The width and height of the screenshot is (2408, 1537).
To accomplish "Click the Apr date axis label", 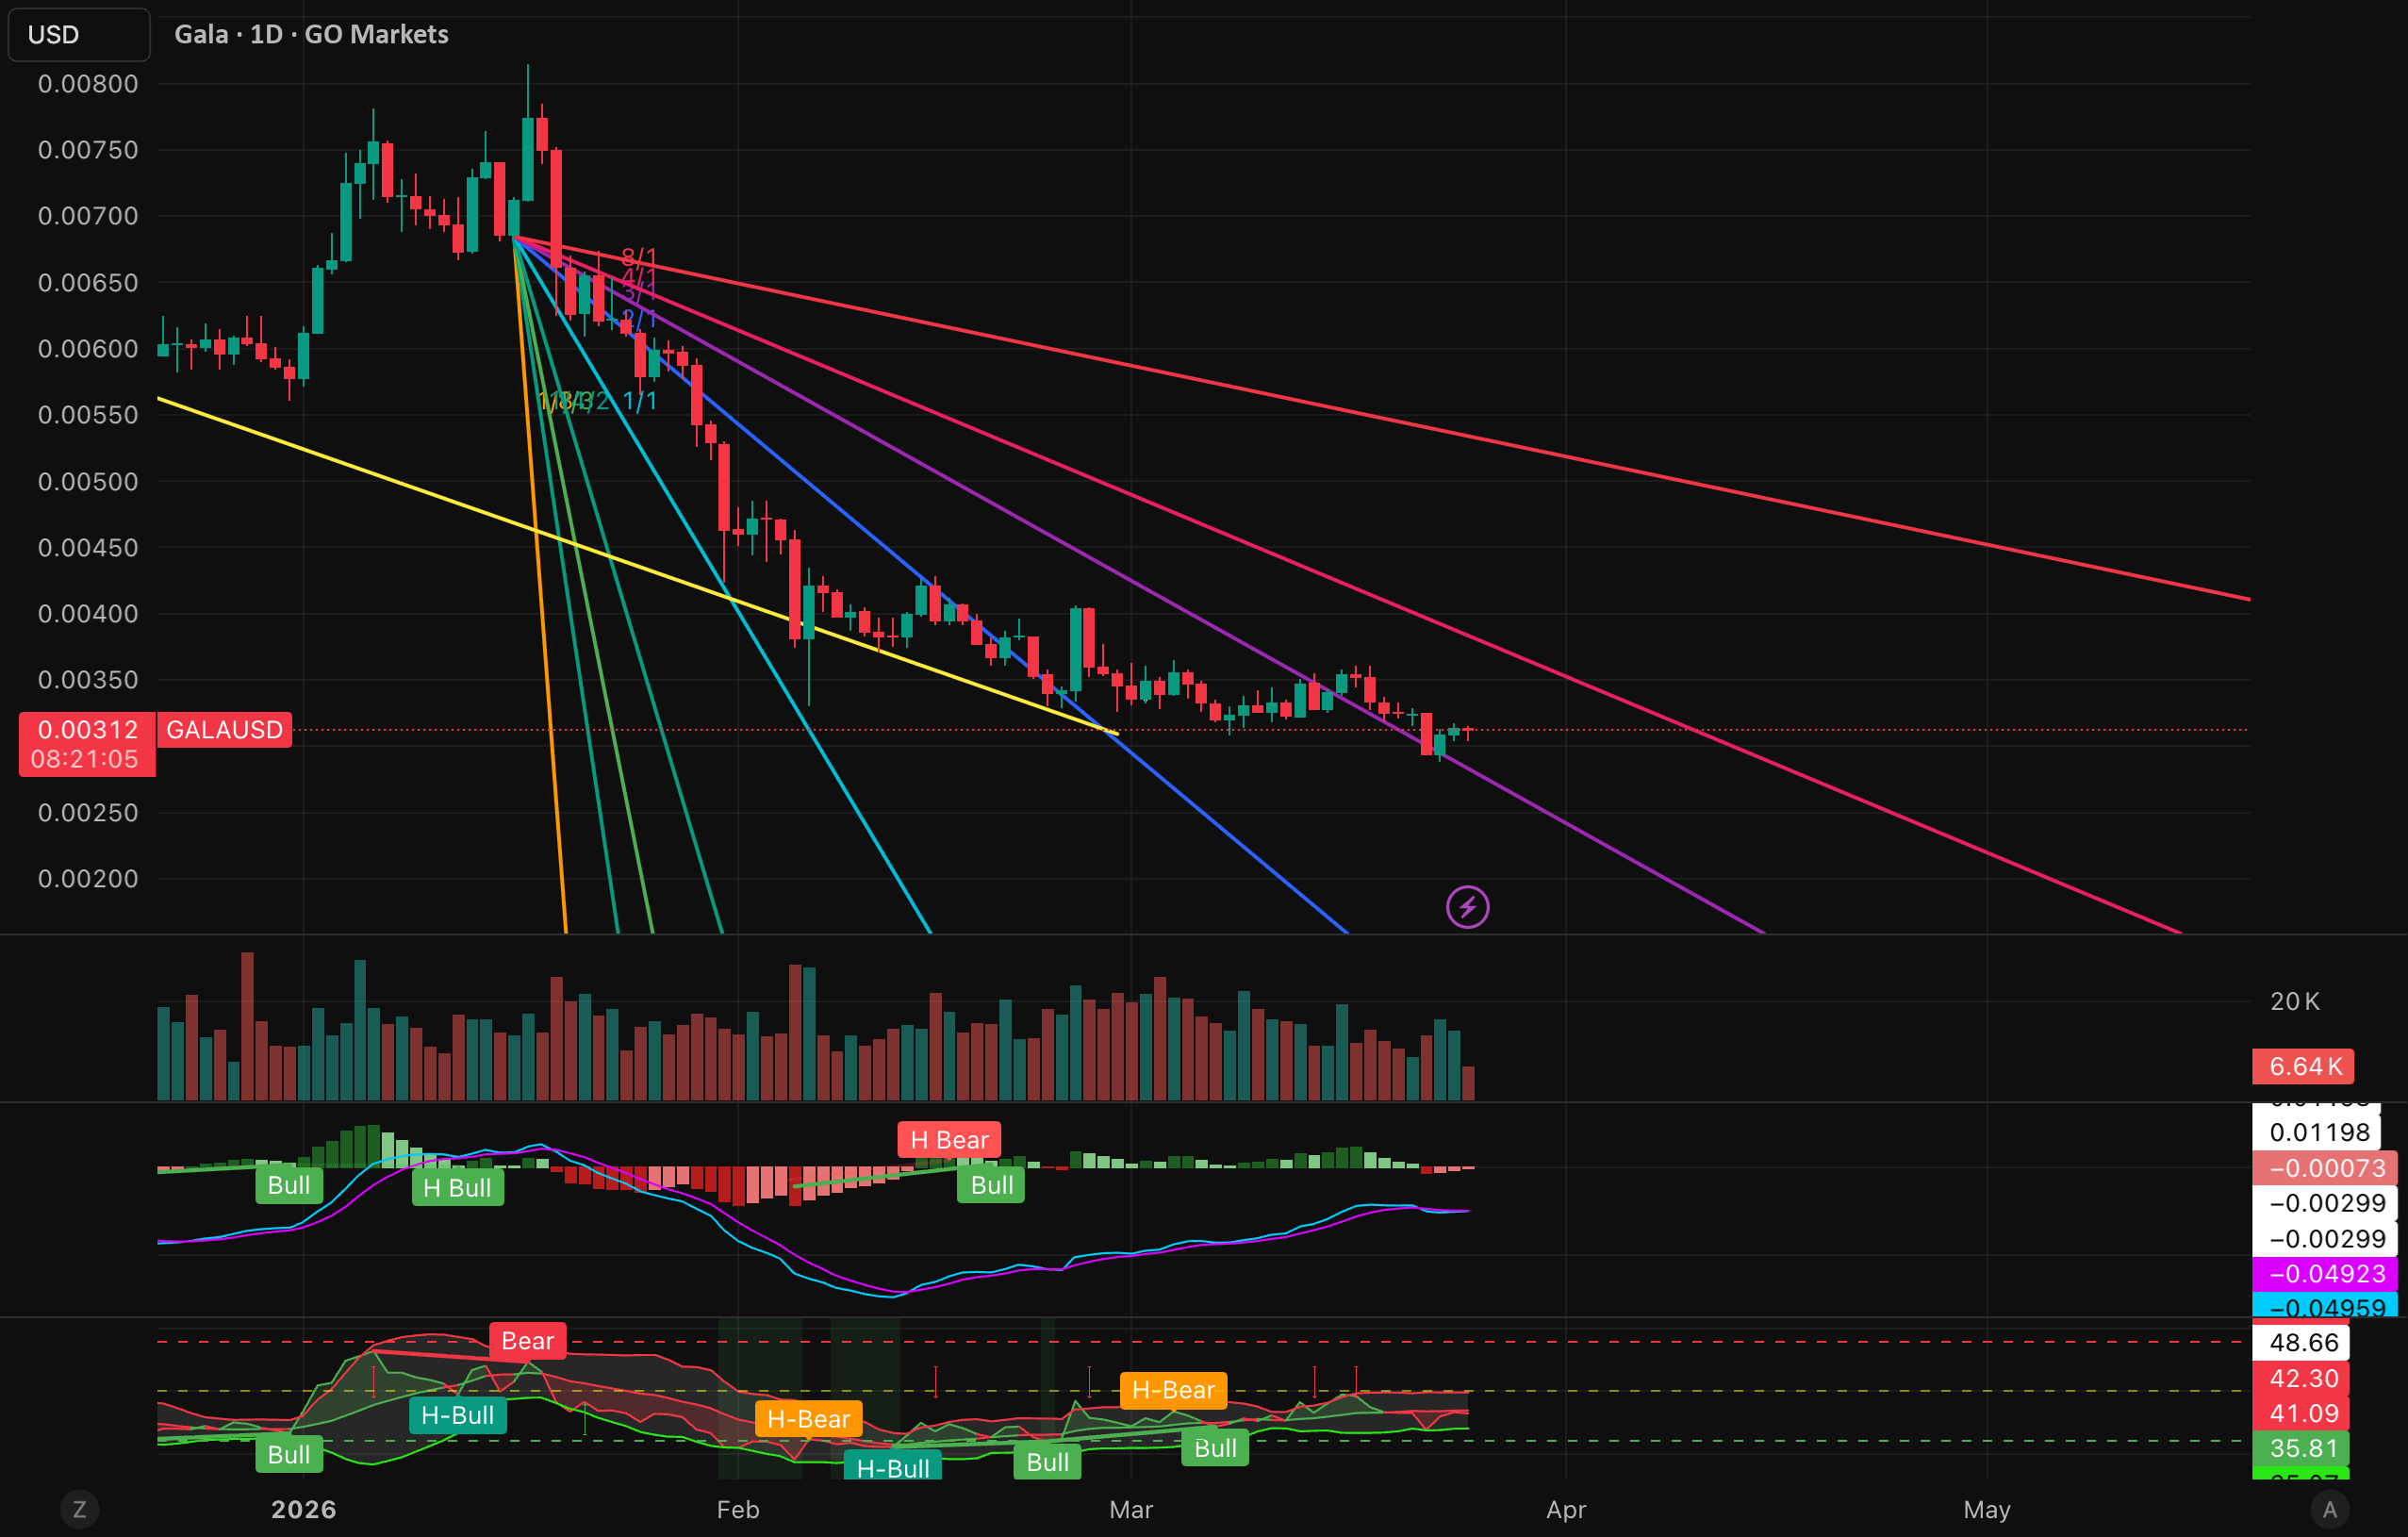I will [1565, 1509].
